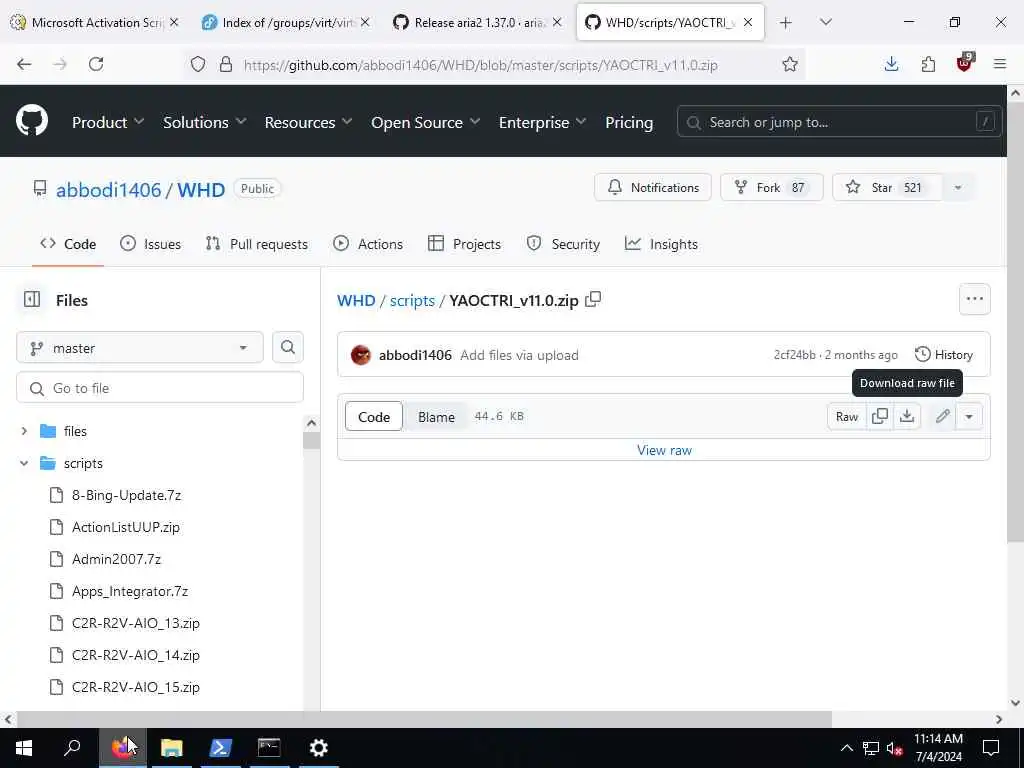Fork the repository button
Screen dimensions: 1024x768
point(771,187)
